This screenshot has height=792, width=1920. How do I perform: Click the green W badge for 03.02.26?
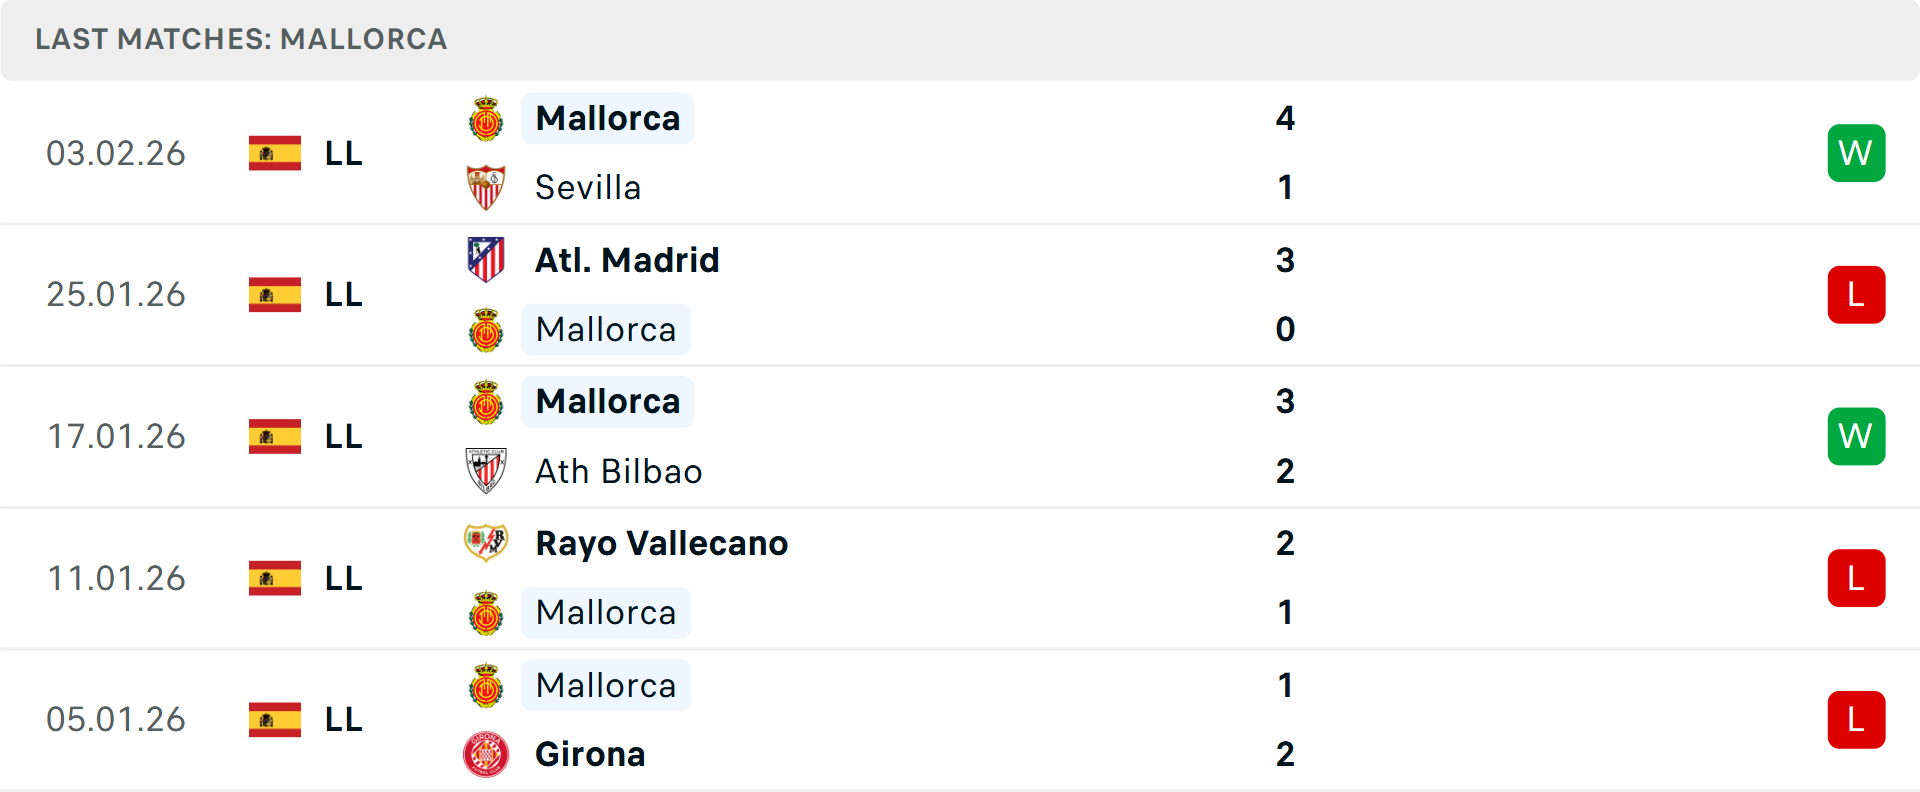tap(1856, 153)
